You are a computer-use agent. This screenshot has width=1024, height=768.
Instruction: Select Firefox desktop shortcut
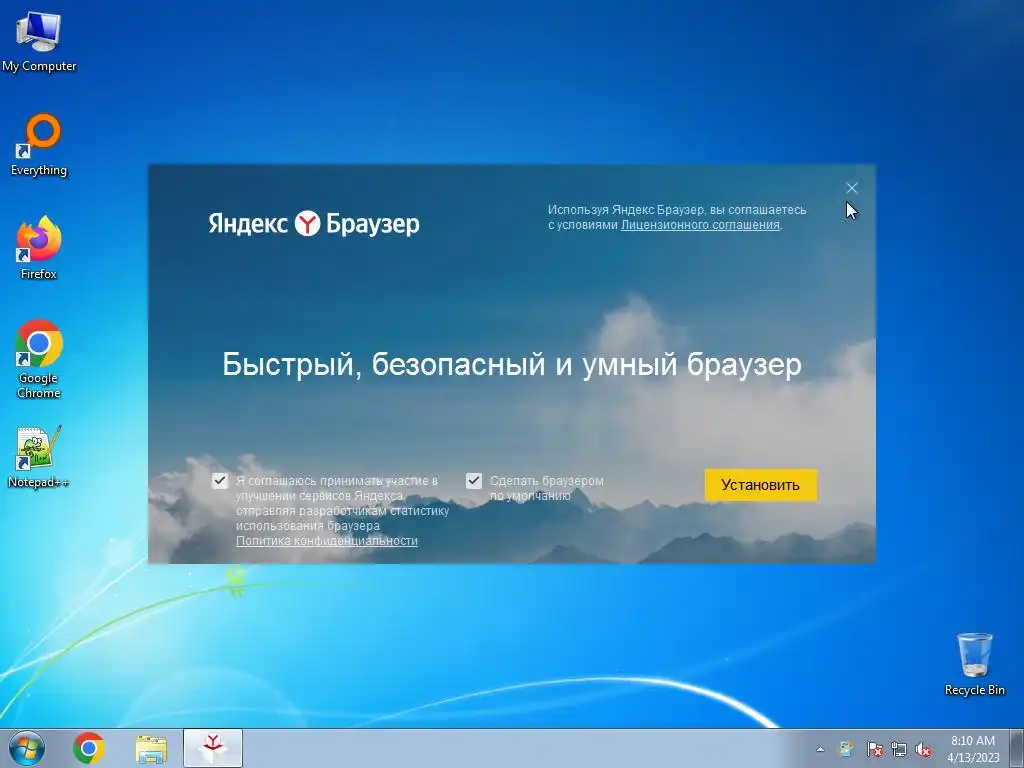pos(39,248)
